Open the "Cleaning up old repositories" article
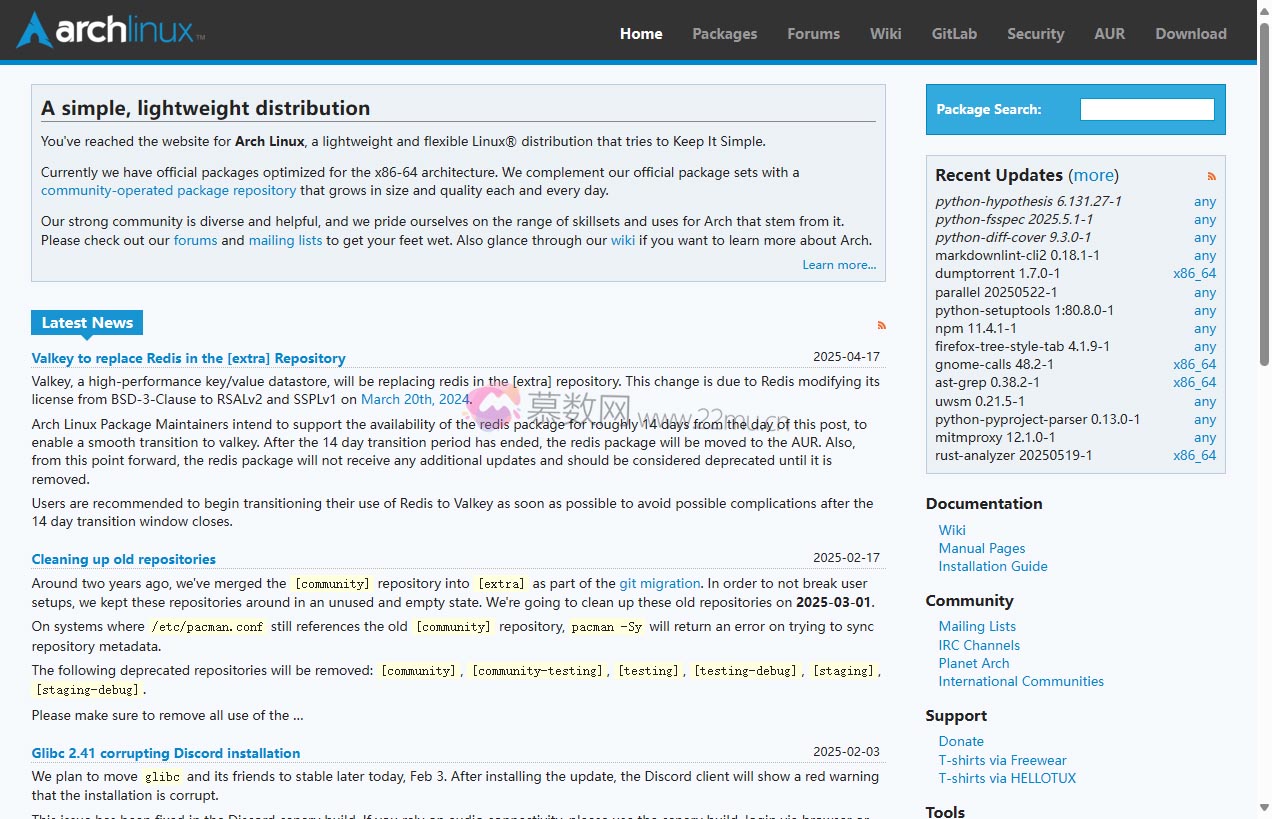This screenshot has width=1272, height=819. [123, 559]
